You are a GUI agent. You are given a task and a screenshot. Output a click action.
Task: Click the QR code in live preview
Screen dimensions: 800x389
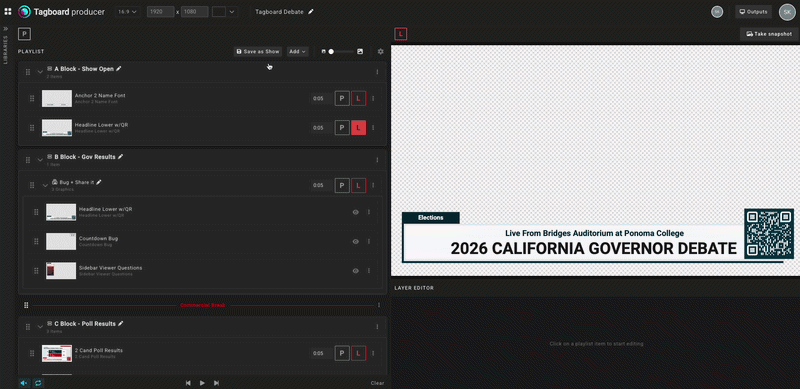pyautogui.click(x=769, y=233)
